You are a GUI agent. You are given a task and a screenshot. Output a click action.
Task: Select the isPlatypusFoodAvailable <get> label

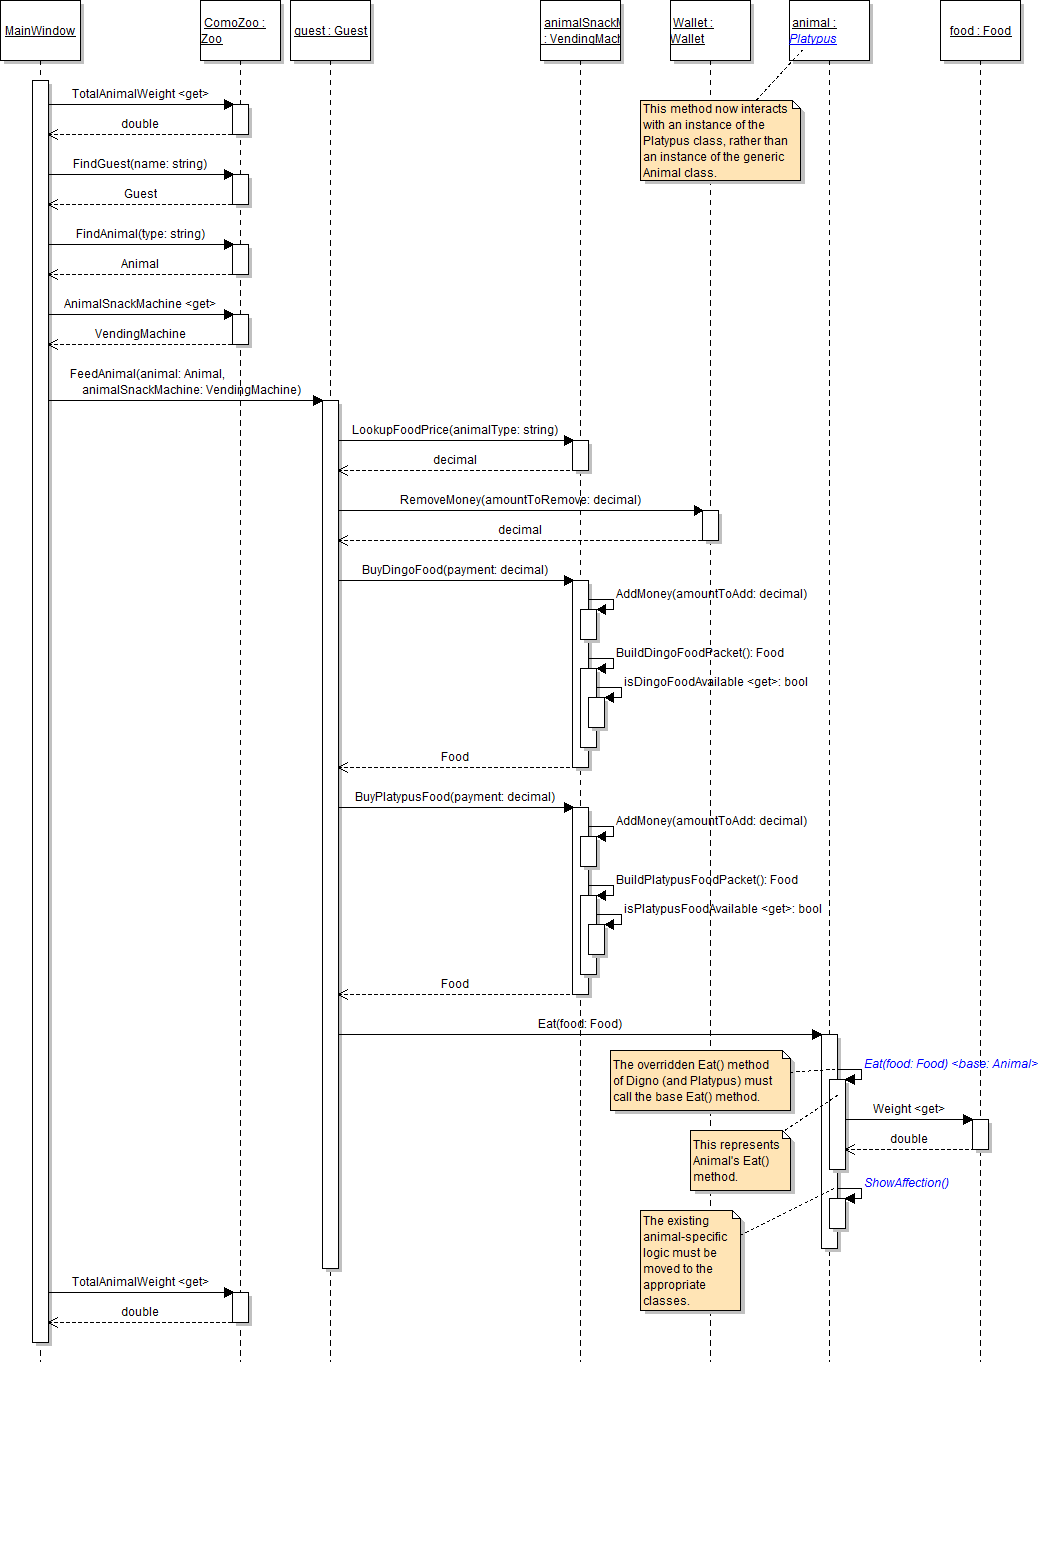pyautogui.click(x=722, y=909)
